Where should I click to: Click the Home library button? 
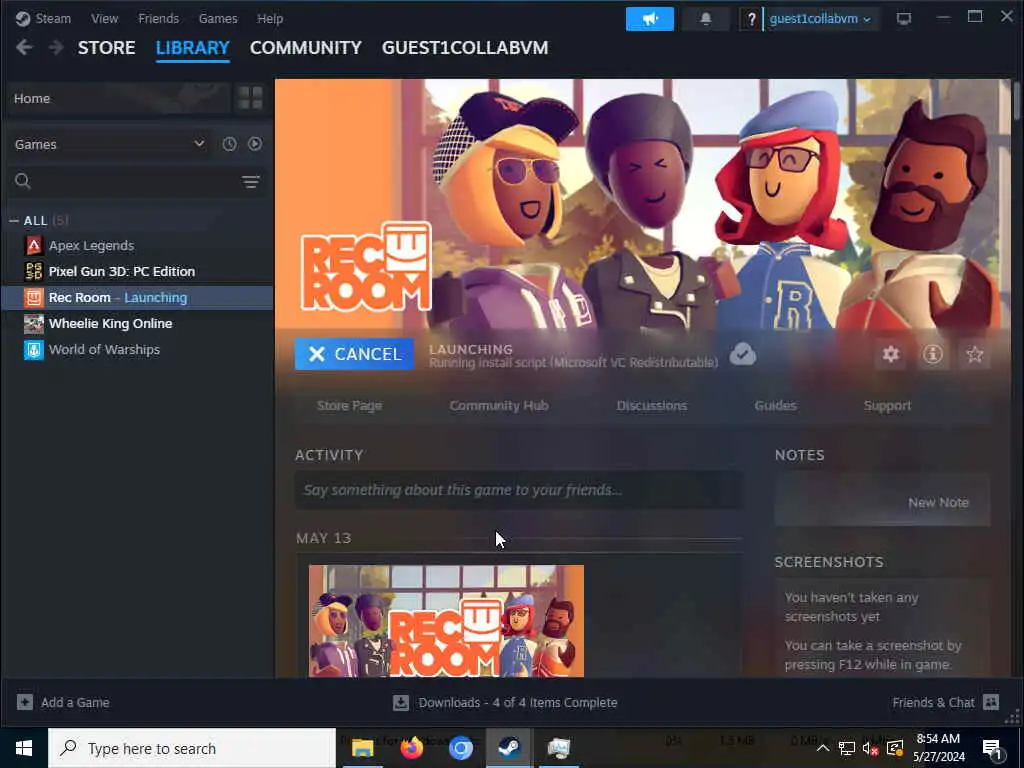coord(120,98)
